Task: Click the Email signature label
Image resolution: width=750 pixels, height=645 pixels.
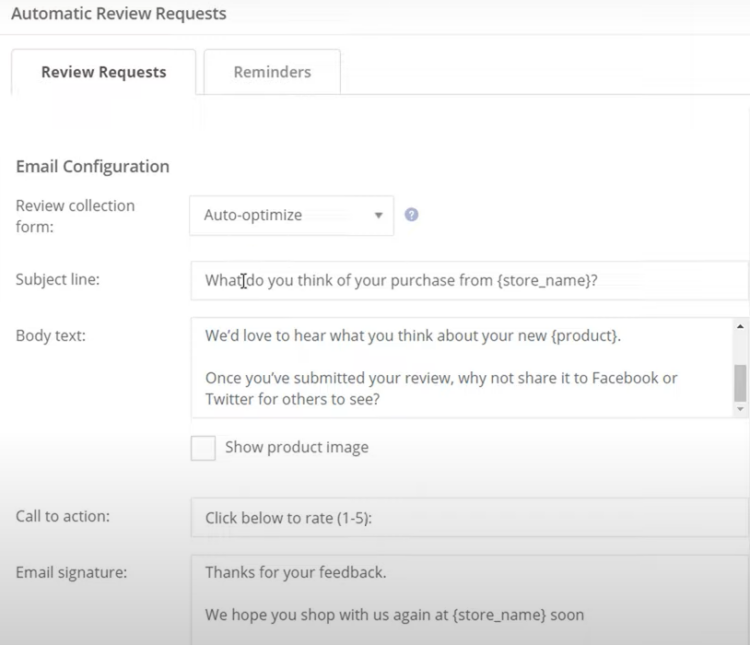Action: [72, 573]
